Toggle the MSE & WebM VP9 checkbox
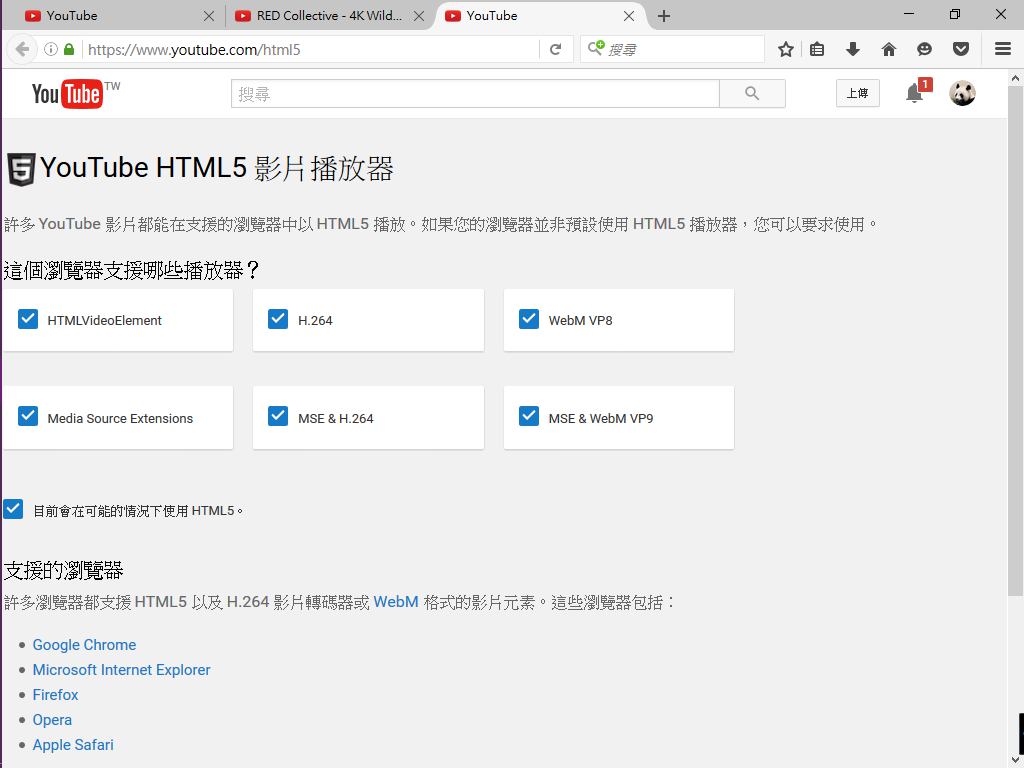 [x=529, y=417]
